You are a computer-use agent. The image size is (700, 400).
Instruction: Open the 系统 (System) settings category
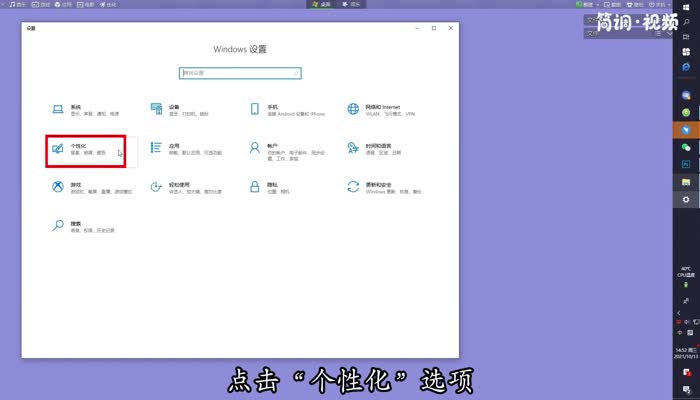76,109
